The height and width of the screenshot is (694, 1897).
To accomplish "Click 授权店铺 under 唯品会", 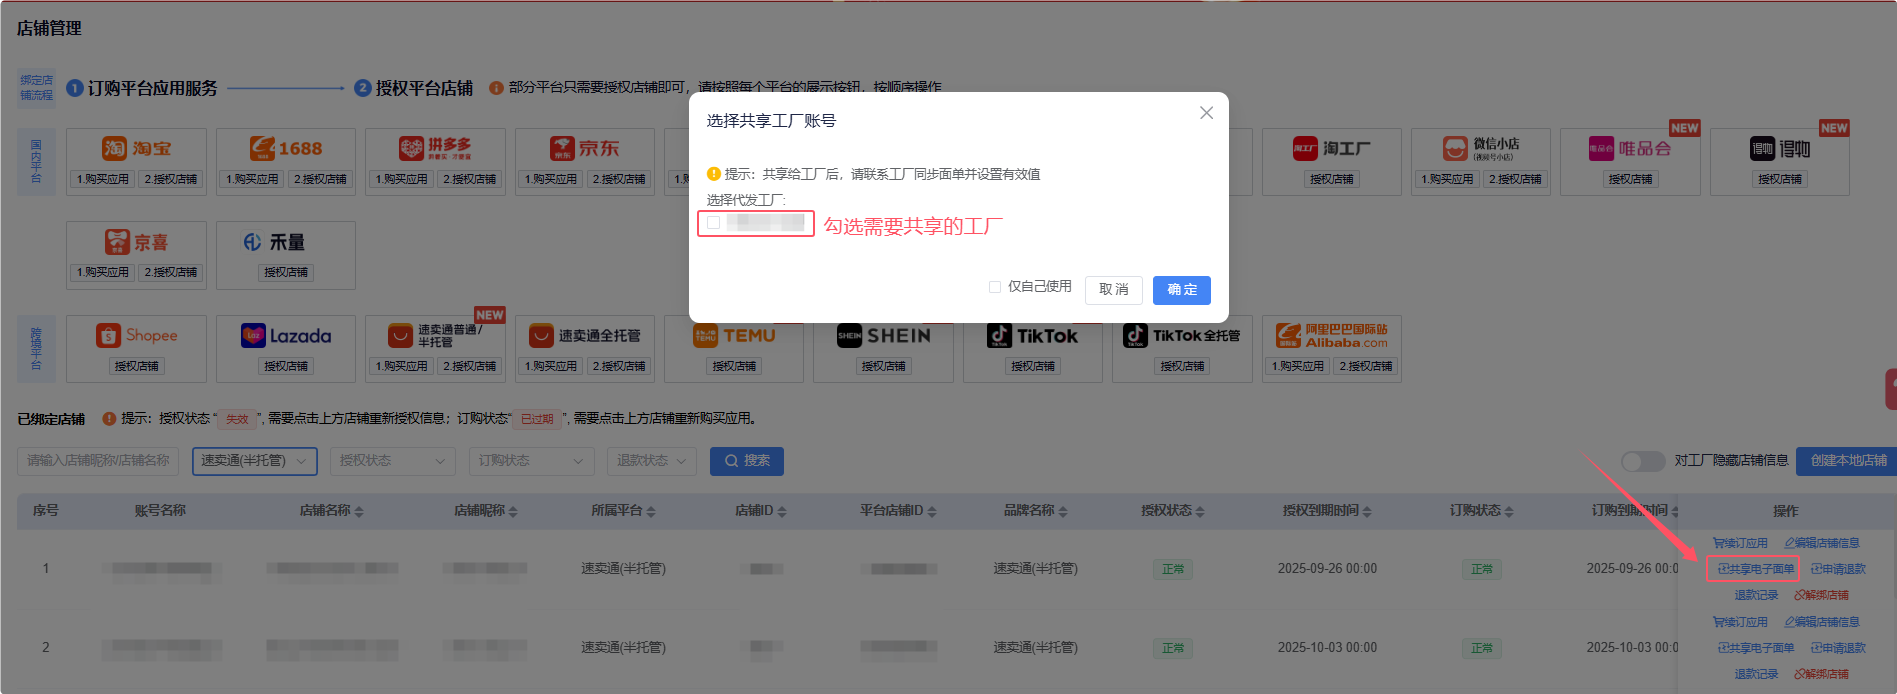I will click(x=1630, y=179).
